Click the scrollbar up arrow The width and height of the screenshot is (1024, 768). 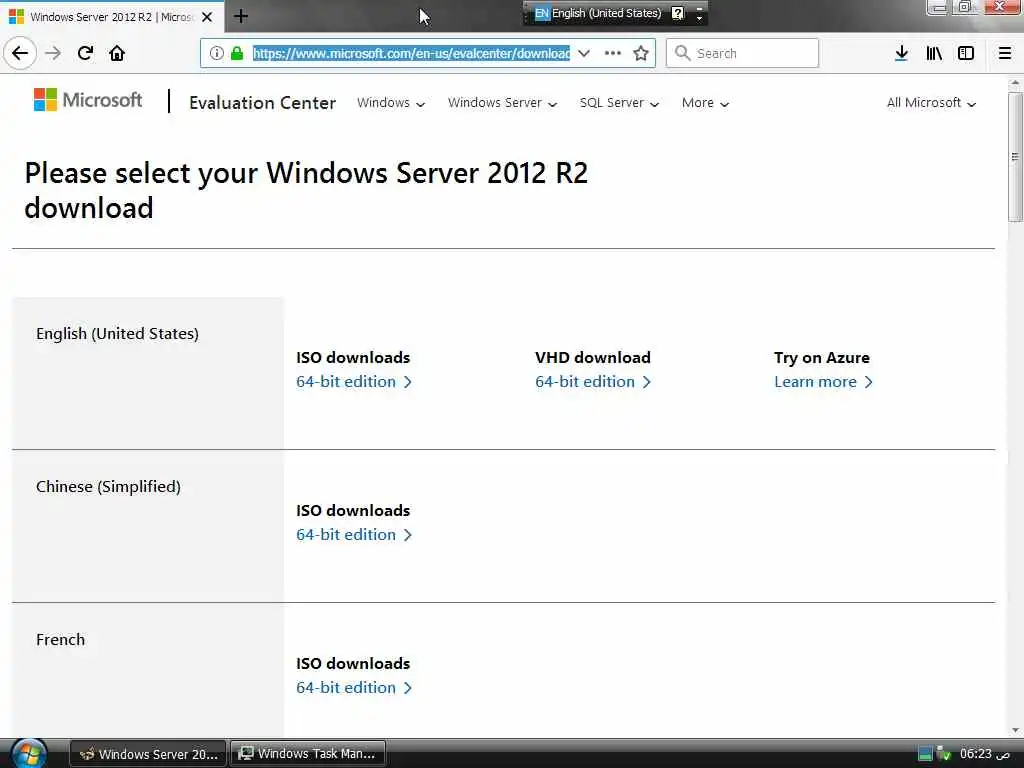tap(1015, 84)
